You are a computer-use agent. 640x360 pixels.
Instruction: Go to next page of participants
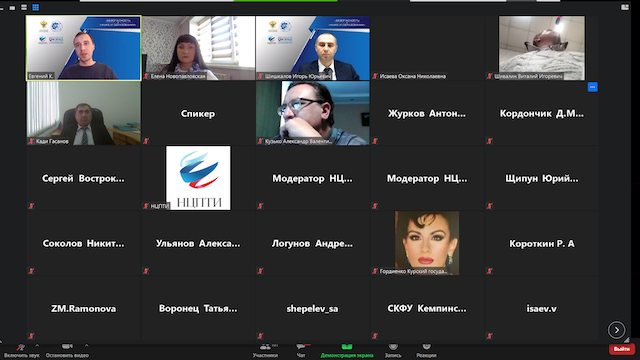pos(616,330)
